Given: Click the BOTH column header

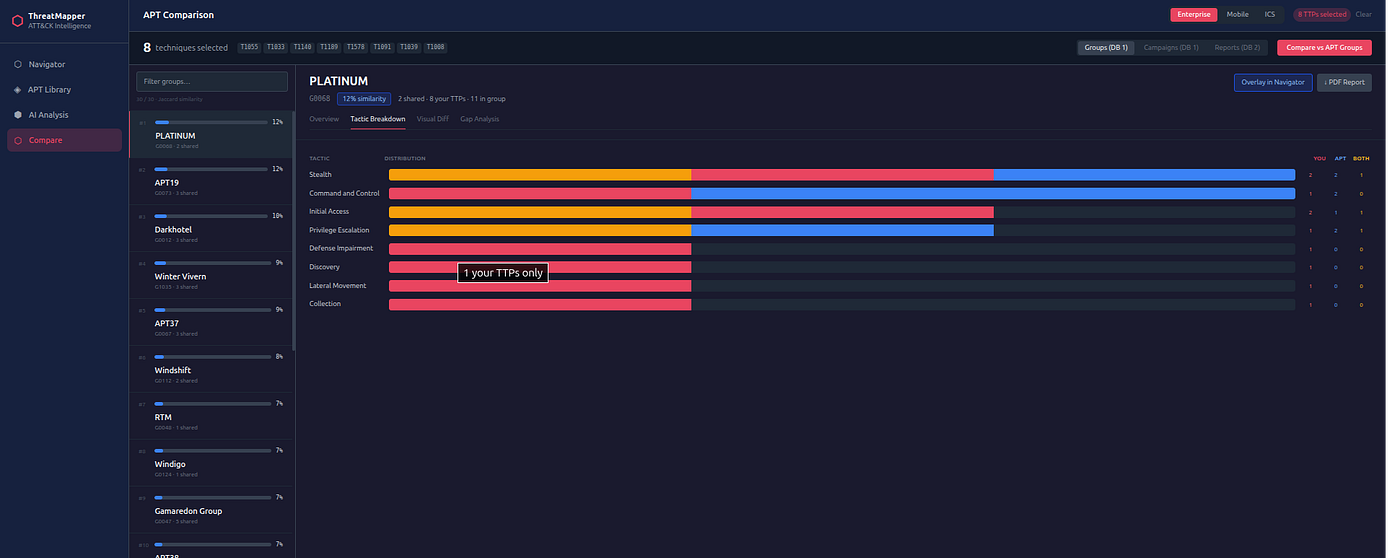Looking at the screenshot, I should coord(1361,158).
